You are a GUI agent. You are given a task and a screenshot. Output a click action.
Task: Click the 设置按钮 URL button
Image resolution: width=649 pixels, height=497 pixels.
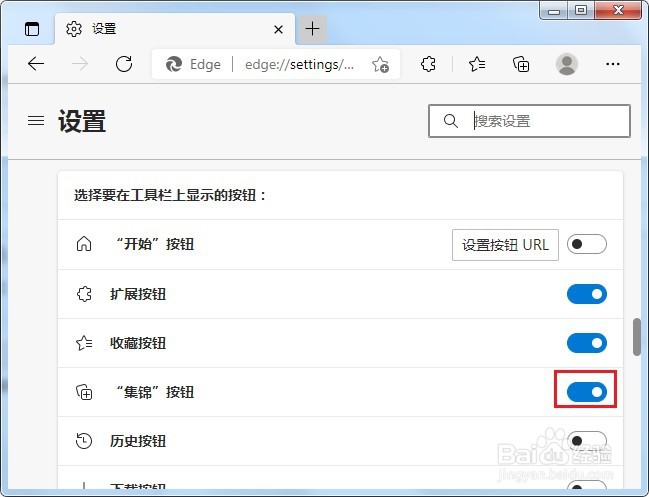pos(505,245)
